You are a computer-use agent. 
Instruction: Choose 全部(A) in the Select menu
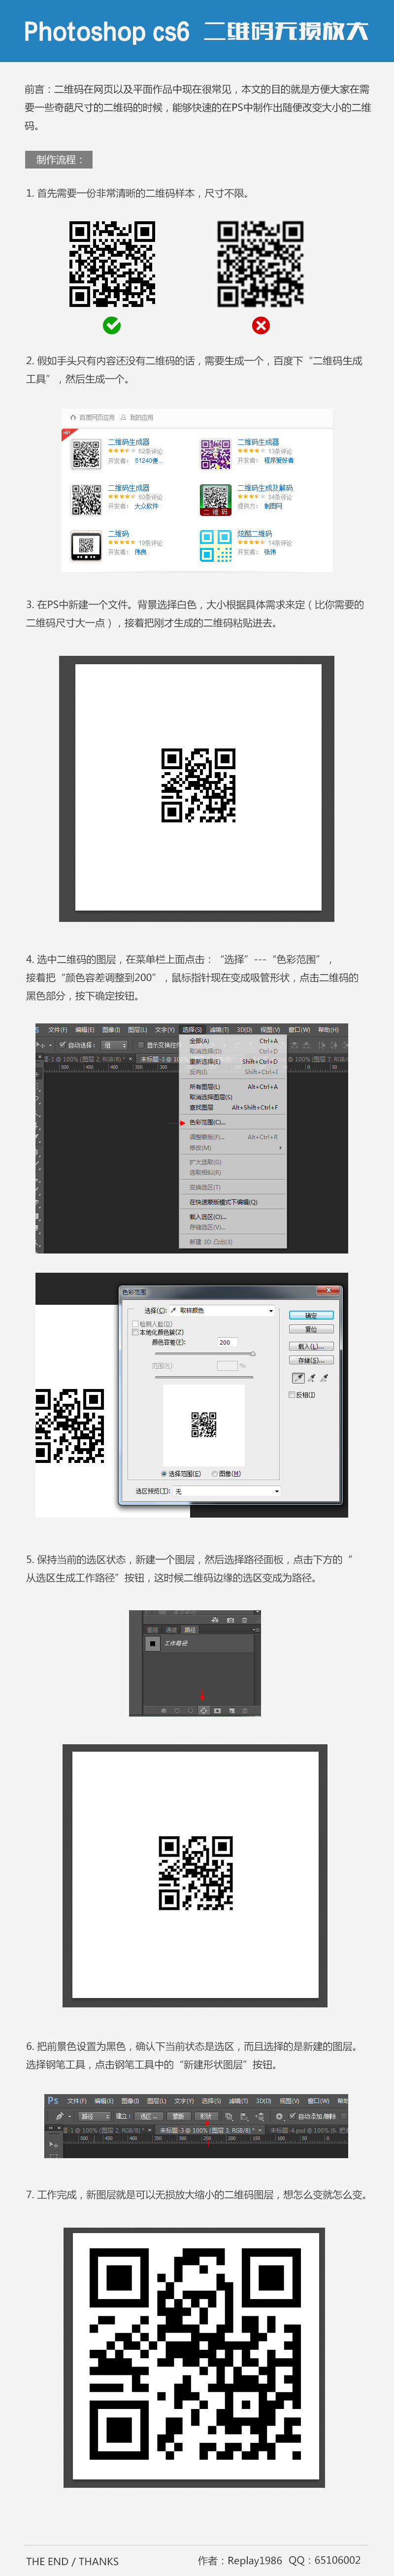pyautogui.click(x=200, y=1040)
